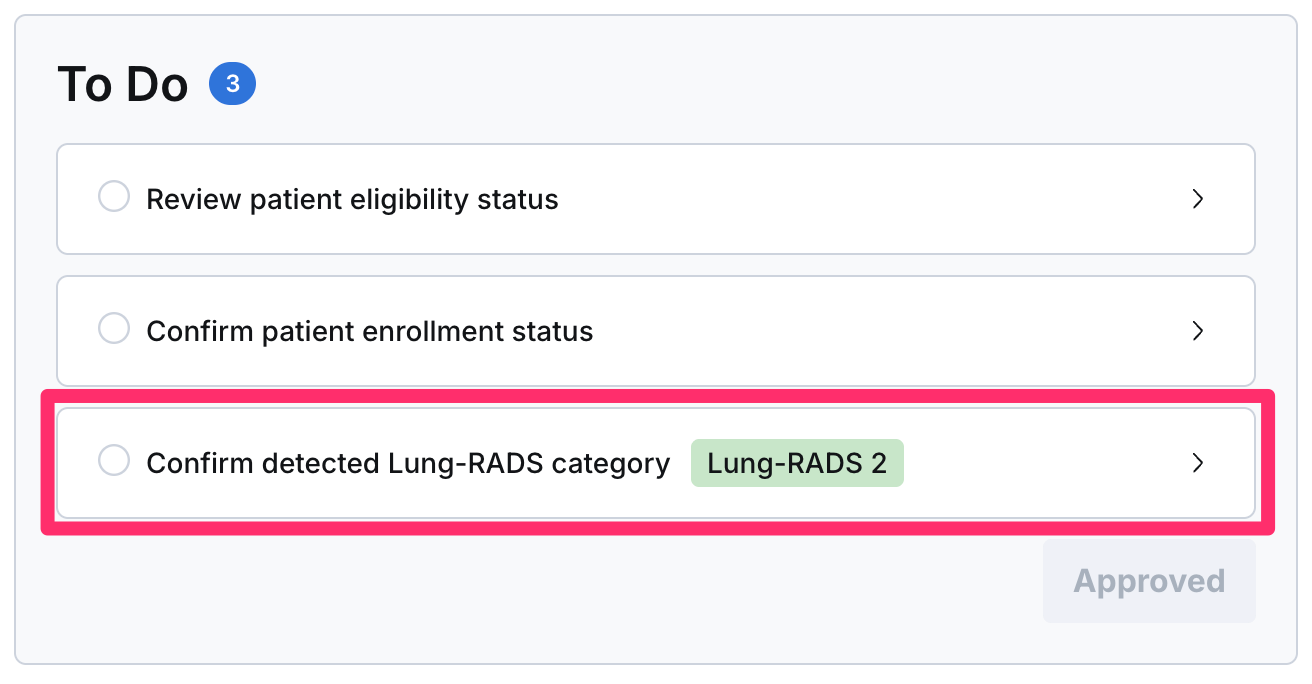This screenshot has width=1312, height=684.
Task: Tick the Confirm detected Lung-RADS category circle
Action: coord(114,461)
